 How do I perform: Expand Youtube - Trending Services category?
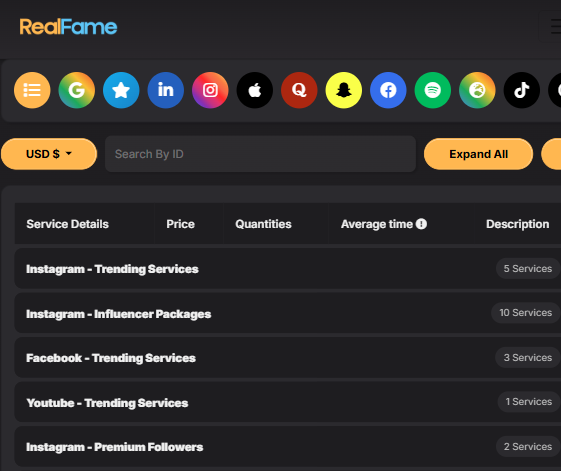287,402
